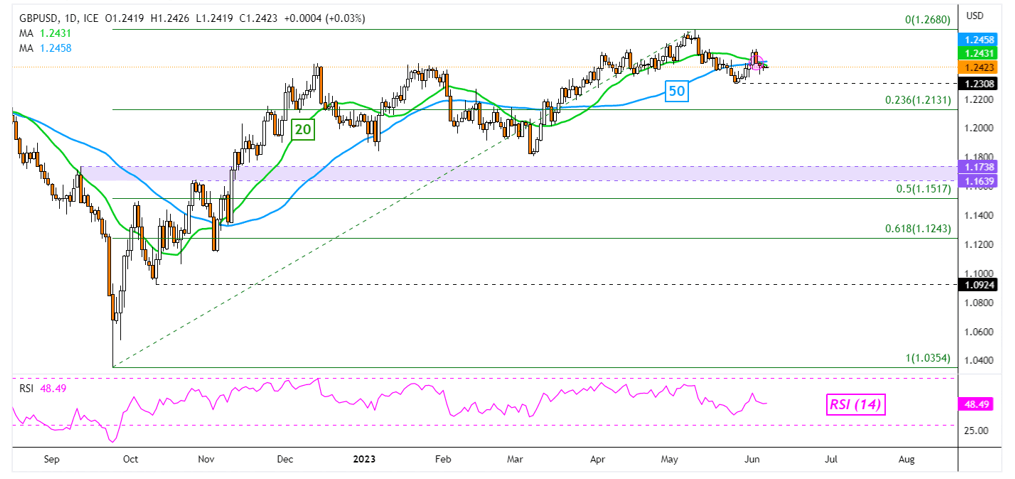This screenshot has height=479, width=1015.
Task: Click the black 1.0924 price tag
Action: click(x=979, y=284)
